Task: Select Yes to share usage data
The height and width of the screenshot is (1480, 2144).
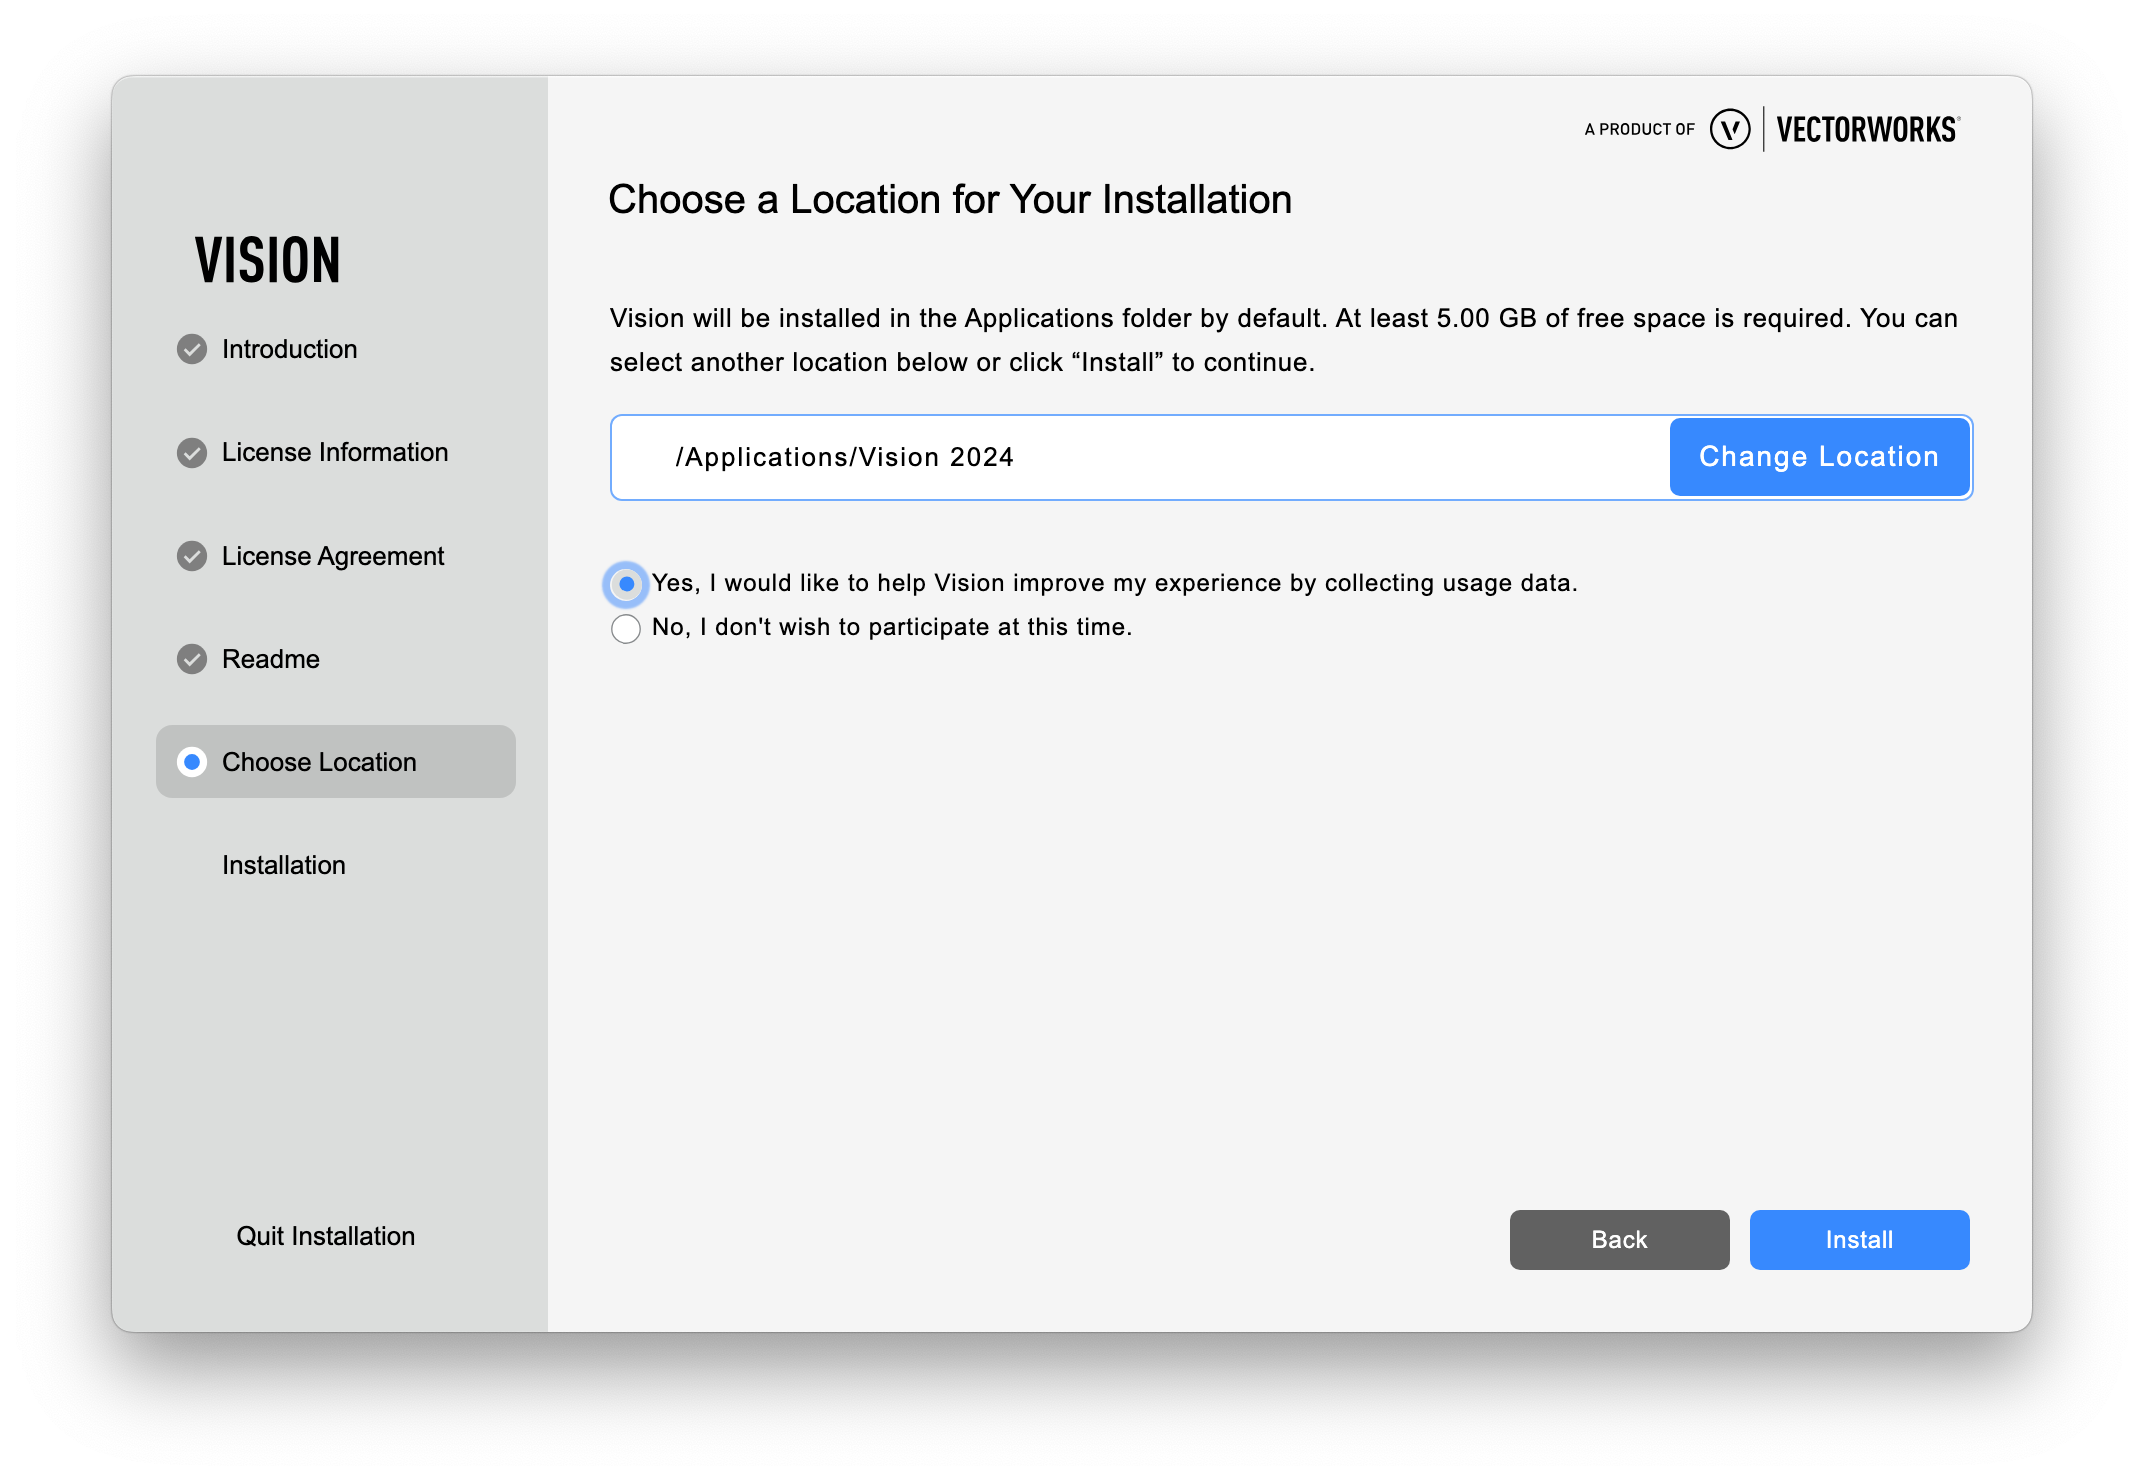Action: (626, 584)
